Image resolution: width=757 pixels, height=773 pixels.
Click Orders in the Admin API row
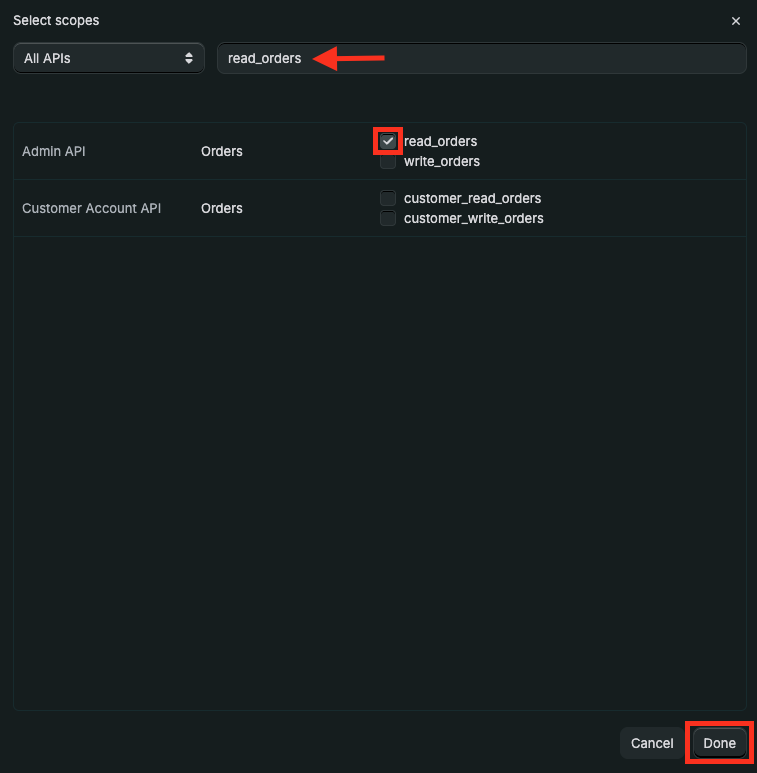click(x=222, y=151)
